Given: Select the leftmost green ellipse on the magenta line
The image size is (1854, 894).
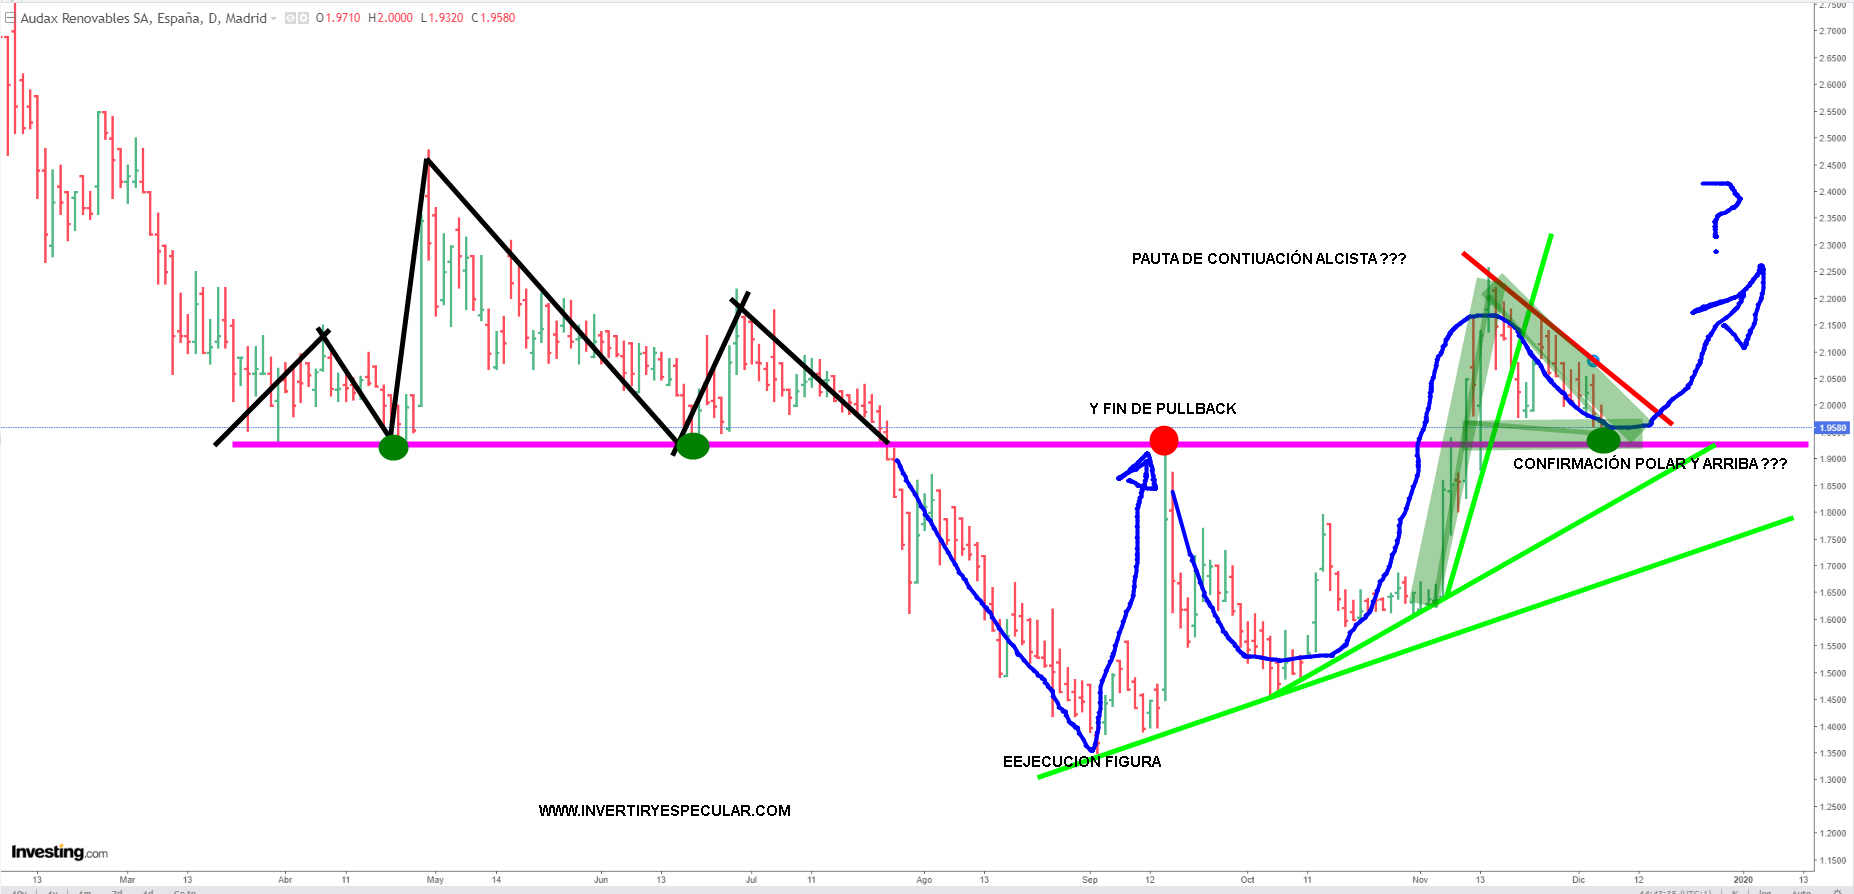Looking at the screenshot, I should (x=394, y=447).
